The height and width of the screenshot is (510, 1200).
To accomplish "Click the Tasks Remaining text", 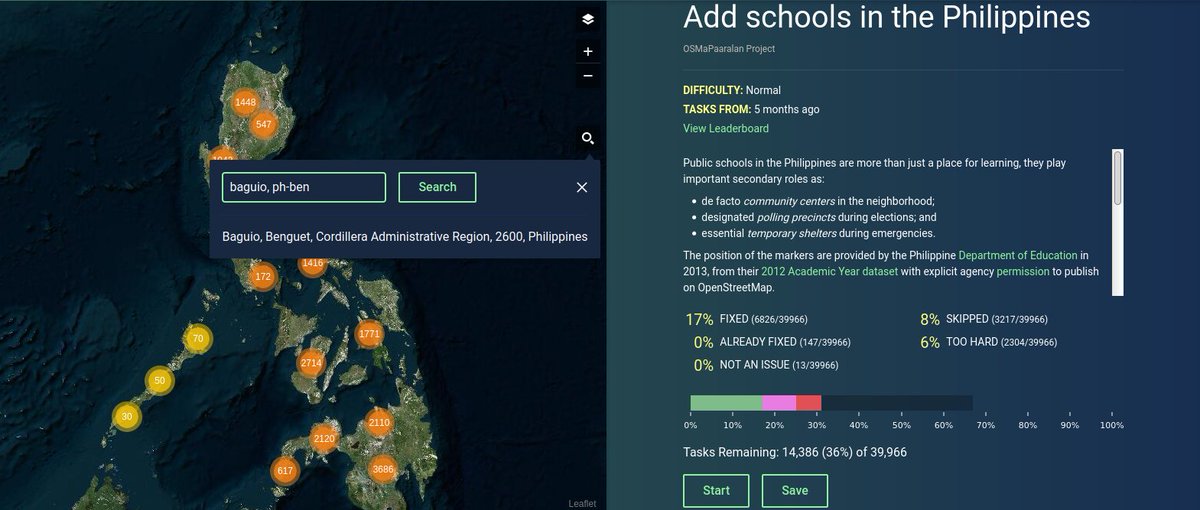I will pyautogui.click(x=795, y=452).
